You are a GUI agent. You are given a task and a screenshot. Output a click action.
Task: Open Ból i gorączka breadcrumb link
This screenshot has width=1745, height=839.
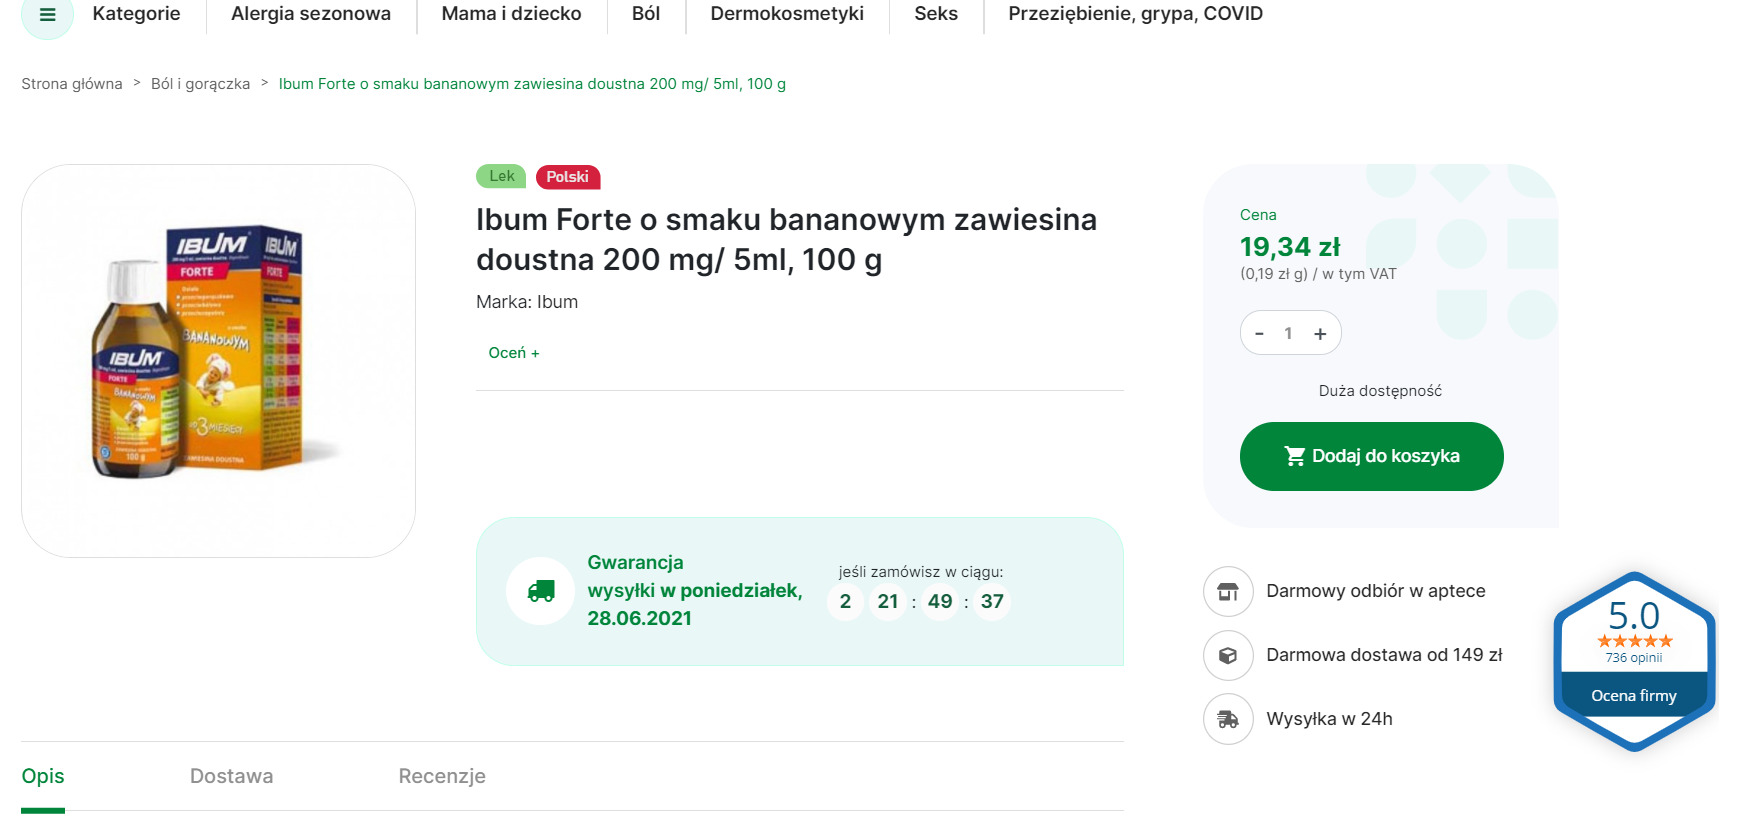[x=200, y=84]
